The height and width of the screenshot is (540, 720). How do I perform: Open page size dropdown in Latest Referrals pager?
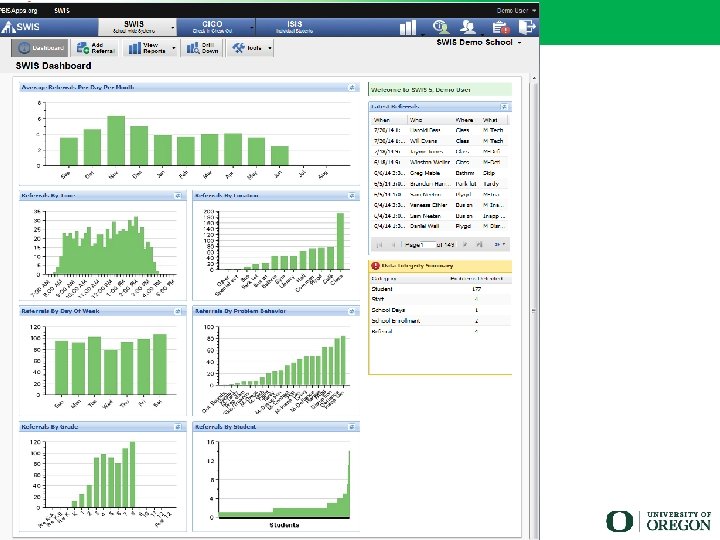click(x=500, y=245)
